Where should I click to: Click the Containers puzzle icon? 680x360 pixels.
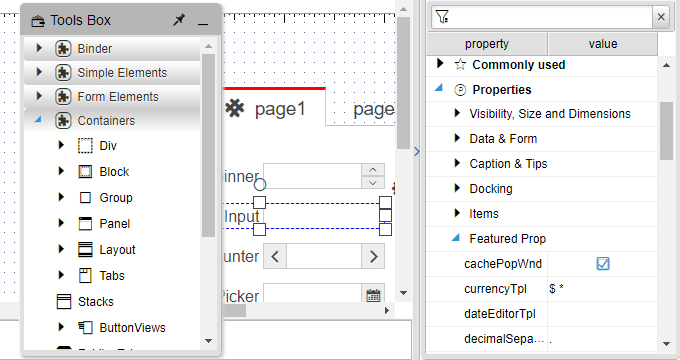point(63,121)
